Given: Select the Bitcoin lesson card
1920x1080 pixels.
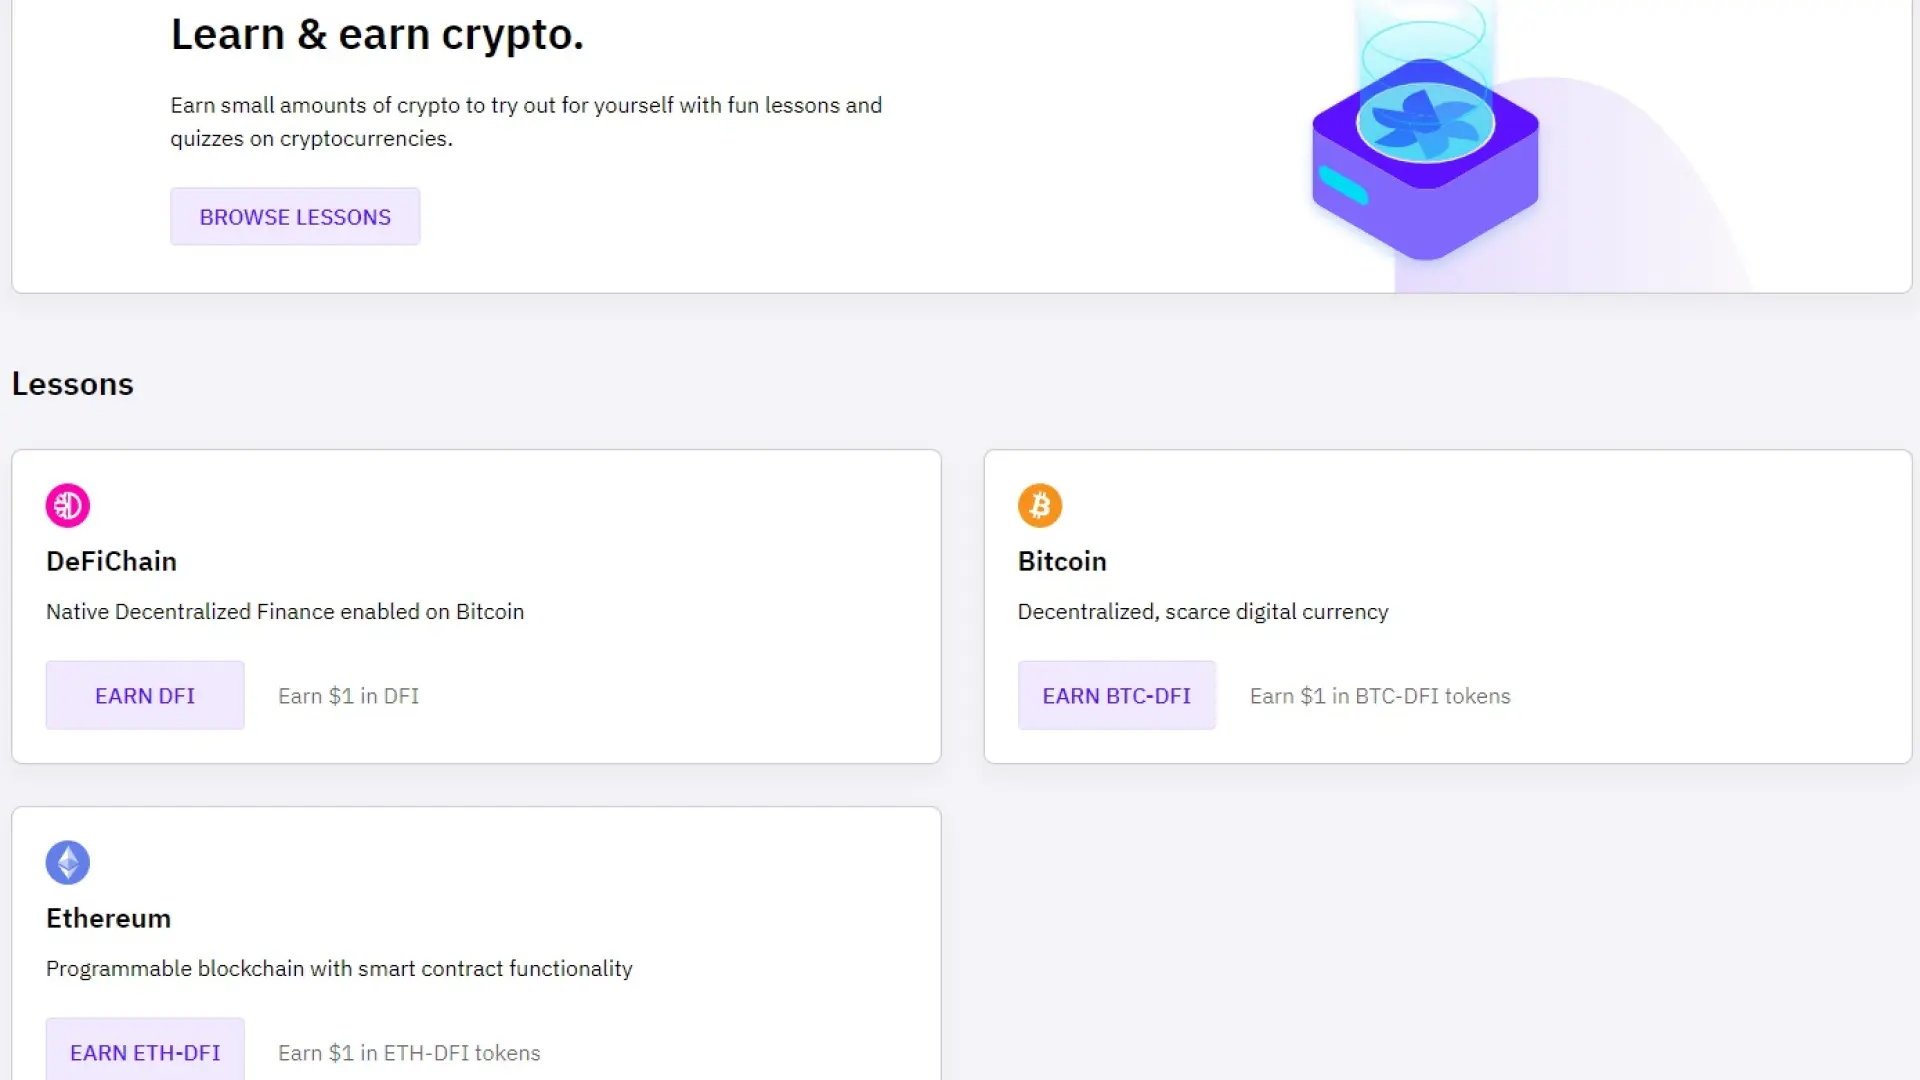Looking at the screenshot, I should (1449, 605).
